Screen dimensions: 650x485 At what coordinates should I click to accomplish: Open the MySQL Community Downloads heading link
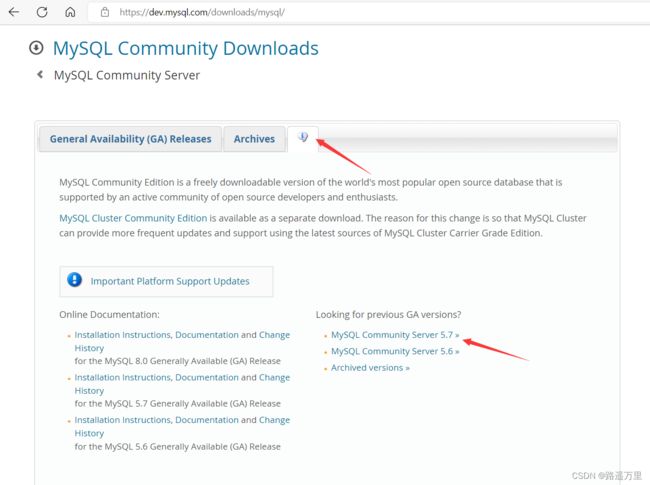[x=186, y=48]
